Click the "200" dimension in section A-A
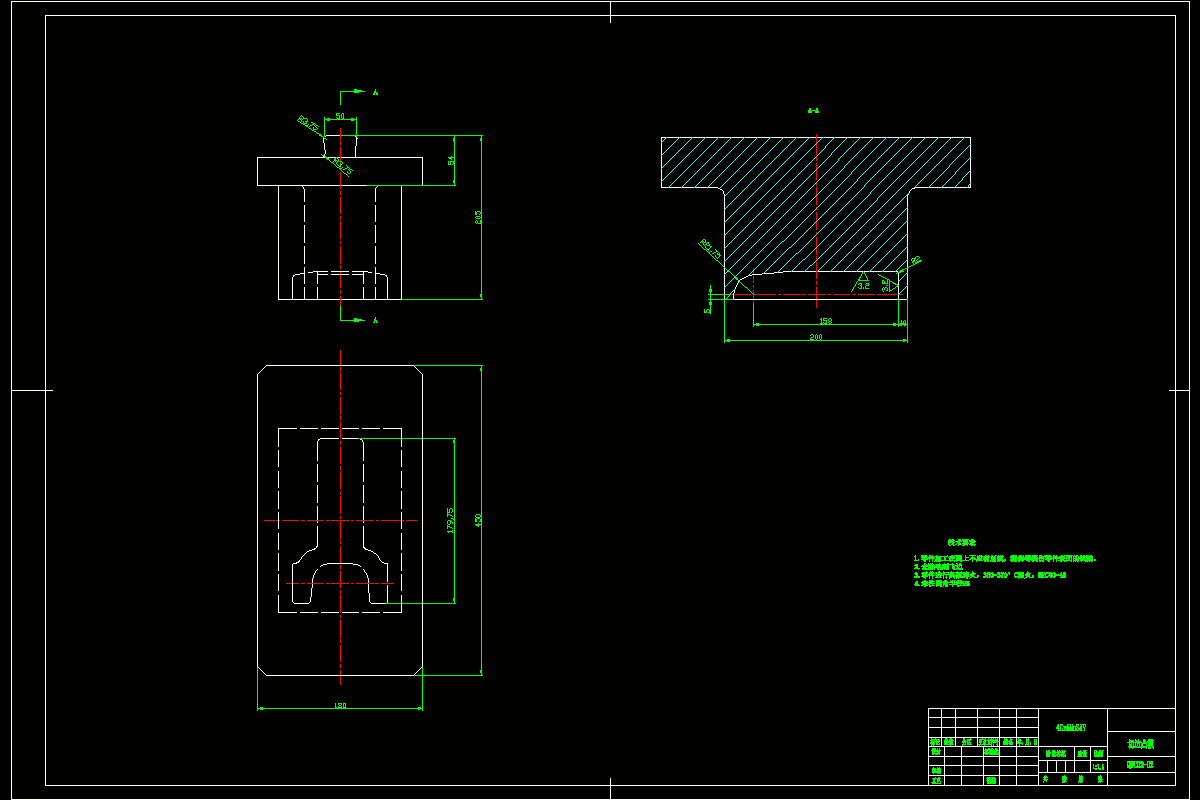This screenshot has height=800, width=1200. tap(816, 338)
